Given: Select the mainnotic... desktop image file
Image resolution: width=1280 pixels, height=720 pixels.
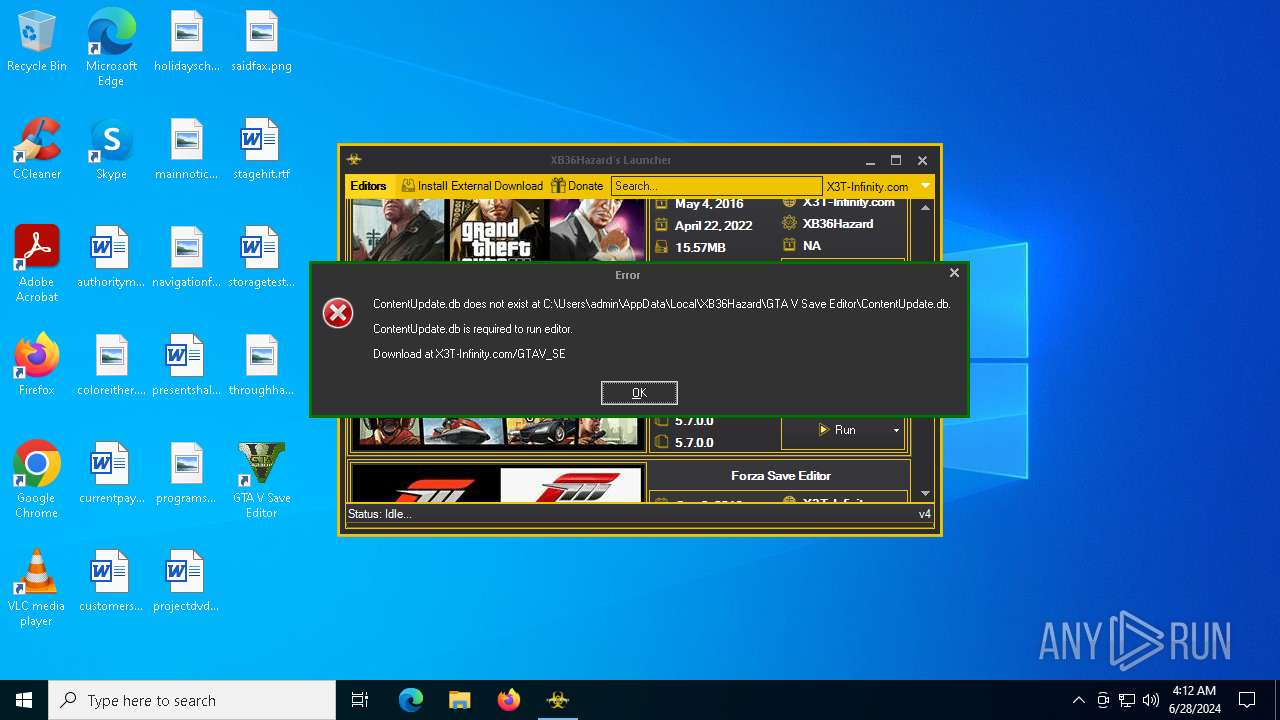Looking at the screenshot, I should 187,150.
